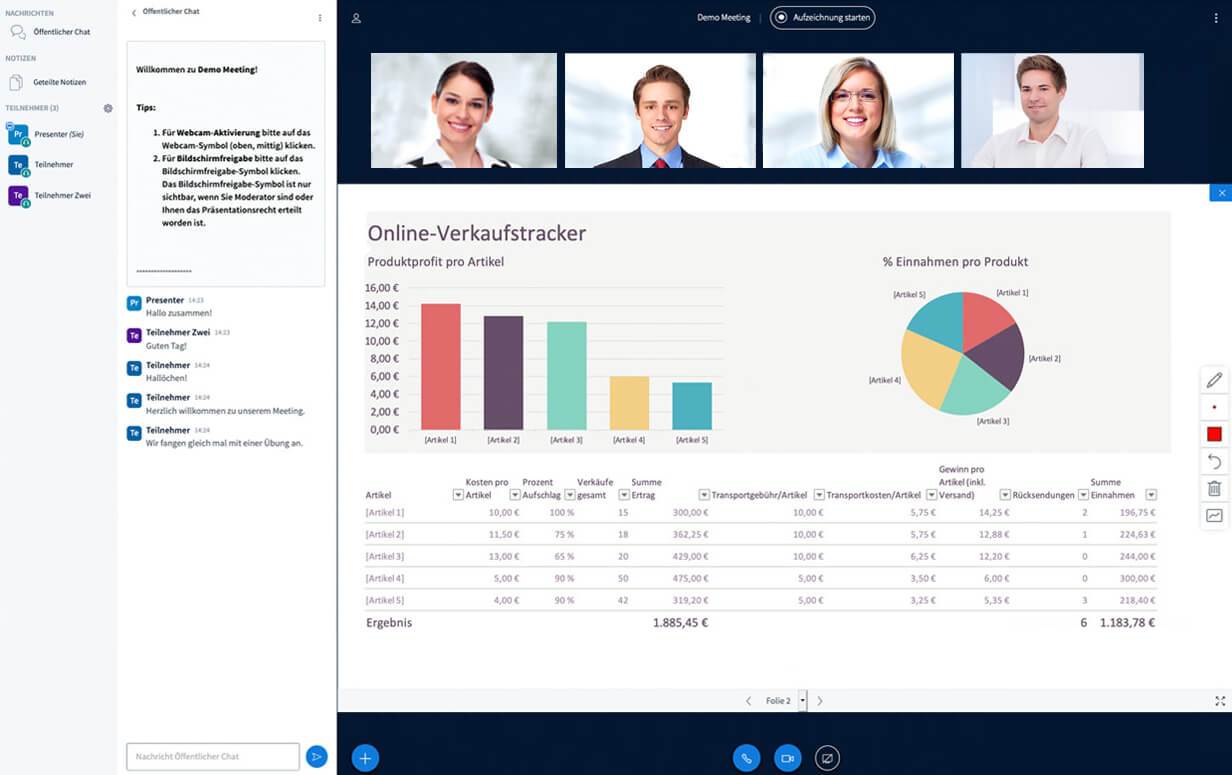Start the meeting recording
Image resolution: width=1232 pixels, height=775 pixels.
(x=822, y=17)
